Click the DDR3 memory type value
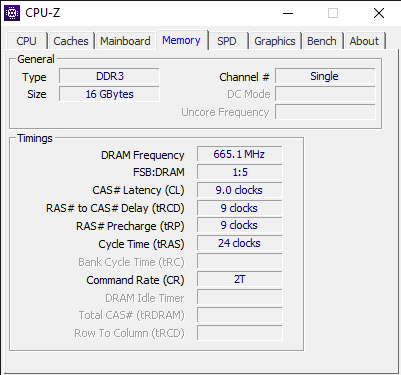This screenshot has width=401, height=375. 109,76
